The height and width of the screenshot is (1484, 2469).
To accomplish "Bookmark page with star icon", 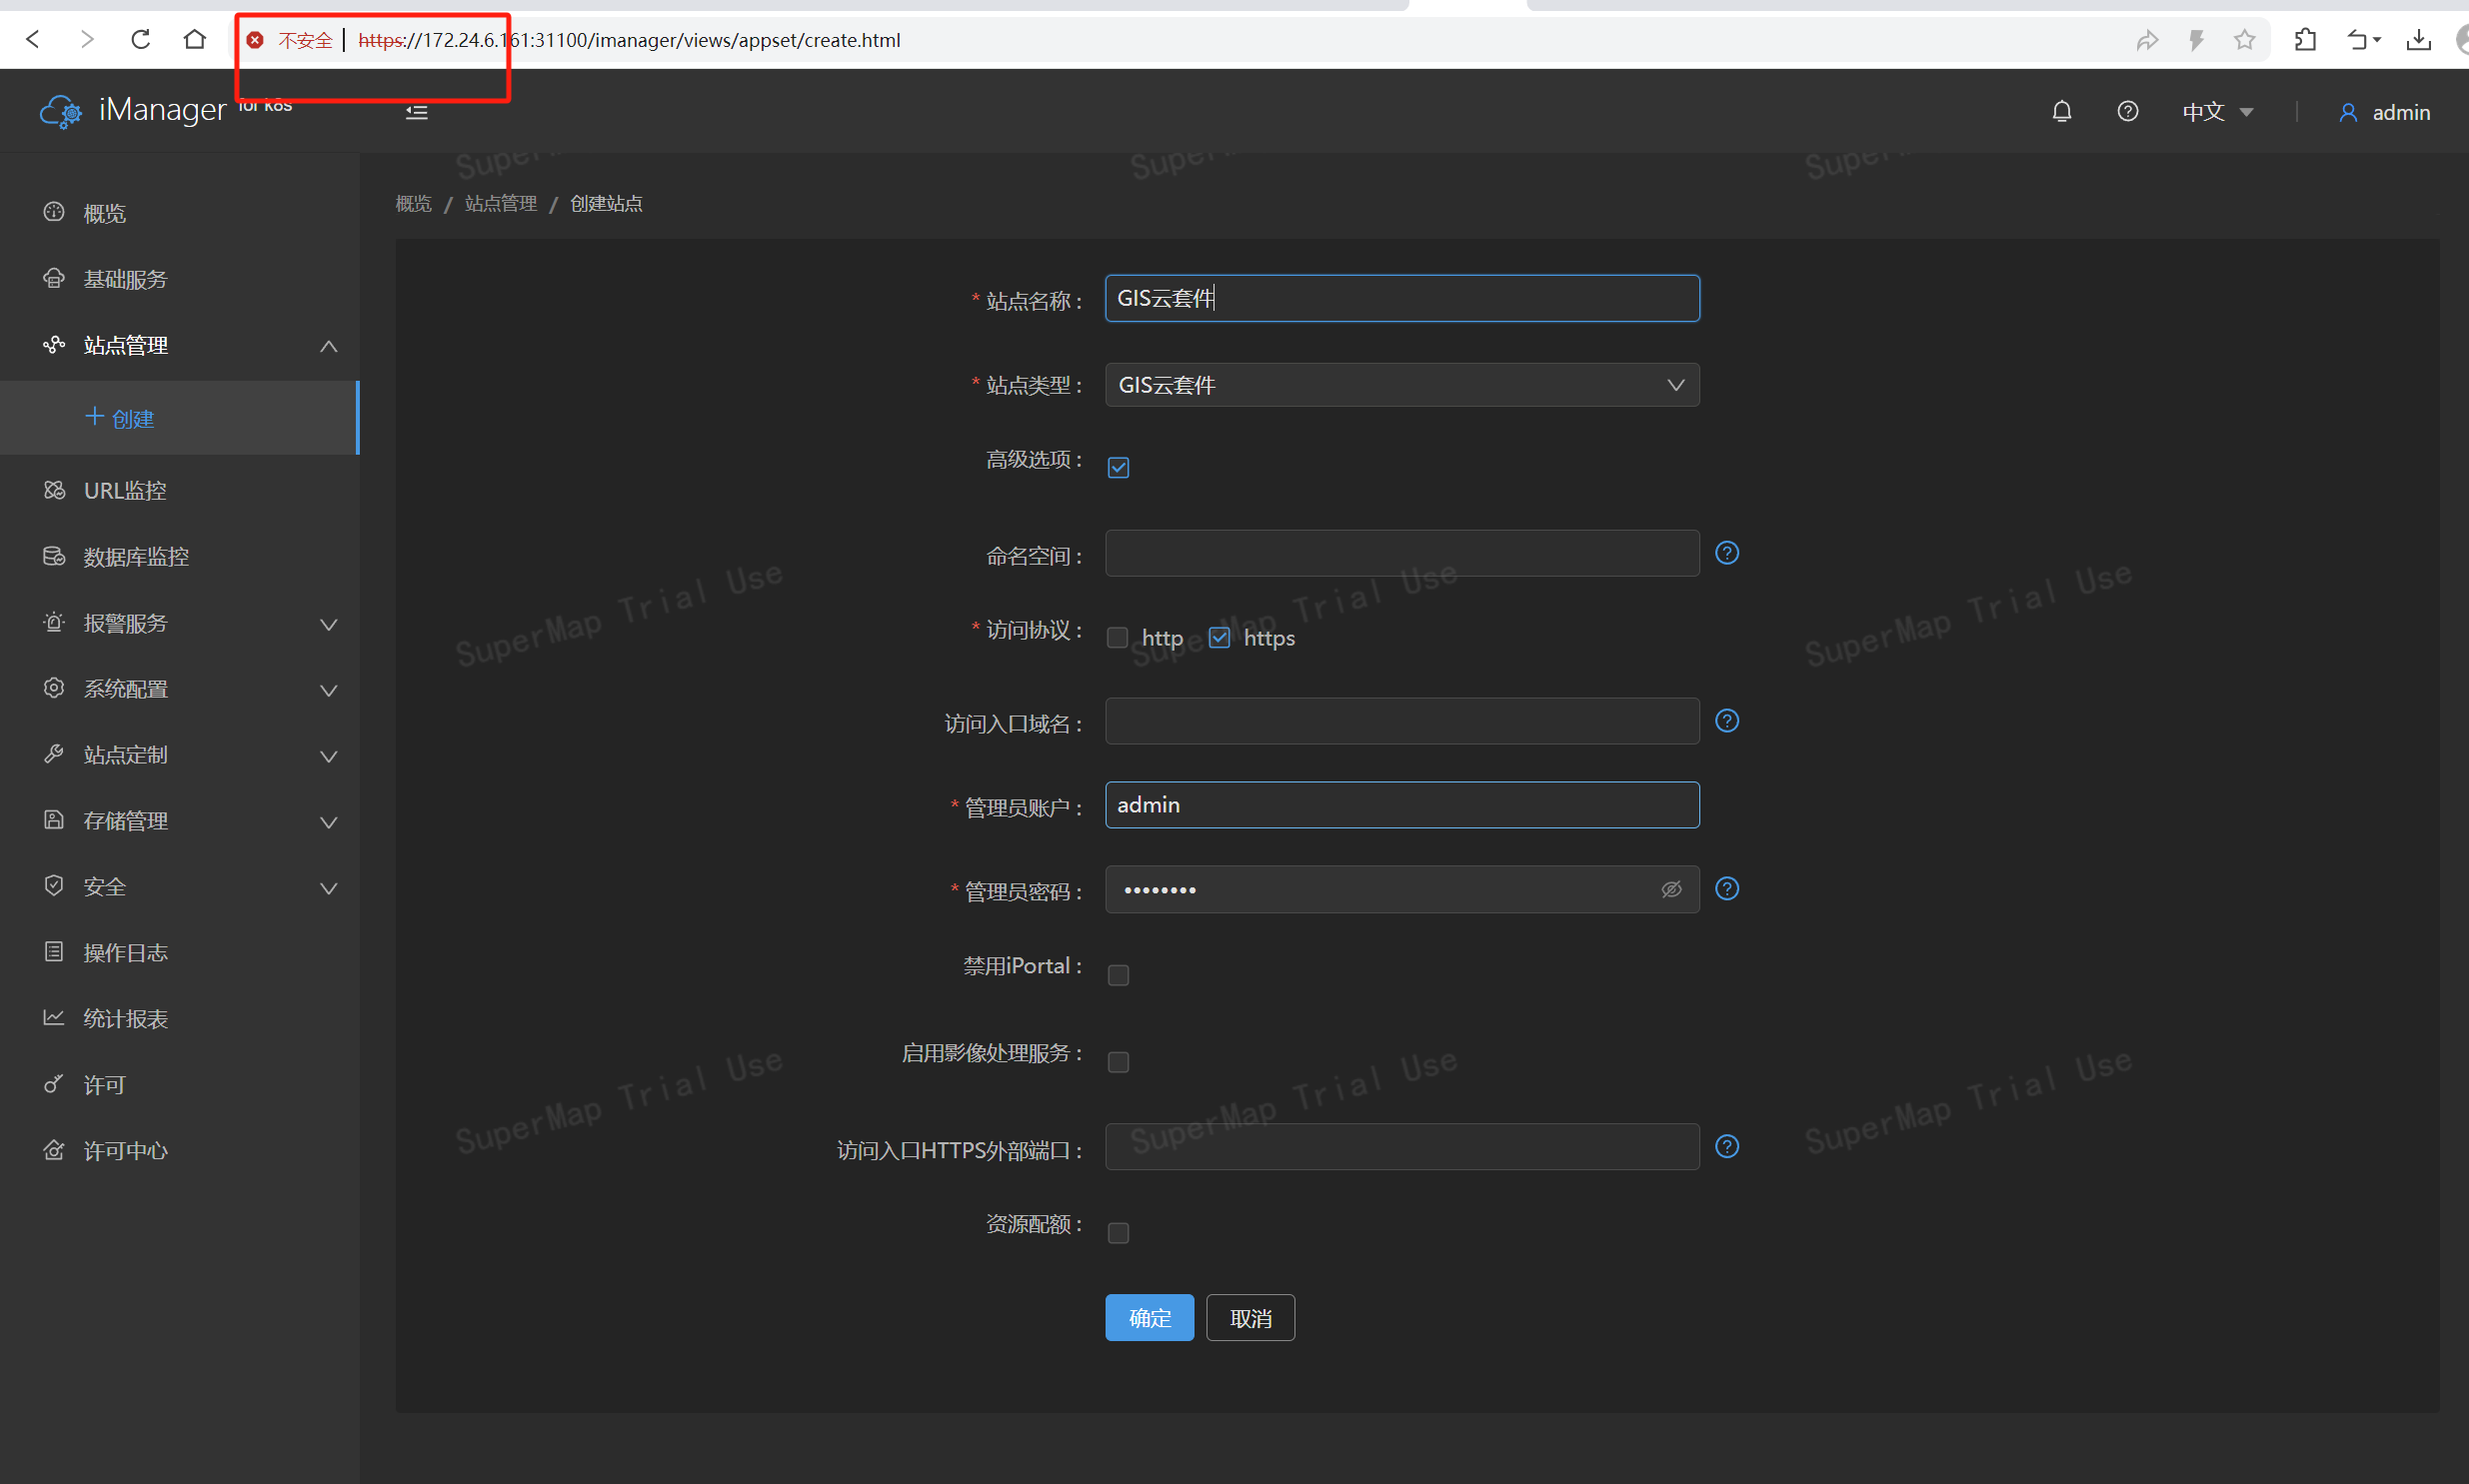I will pyautogui.click(x=2244, y=40).
